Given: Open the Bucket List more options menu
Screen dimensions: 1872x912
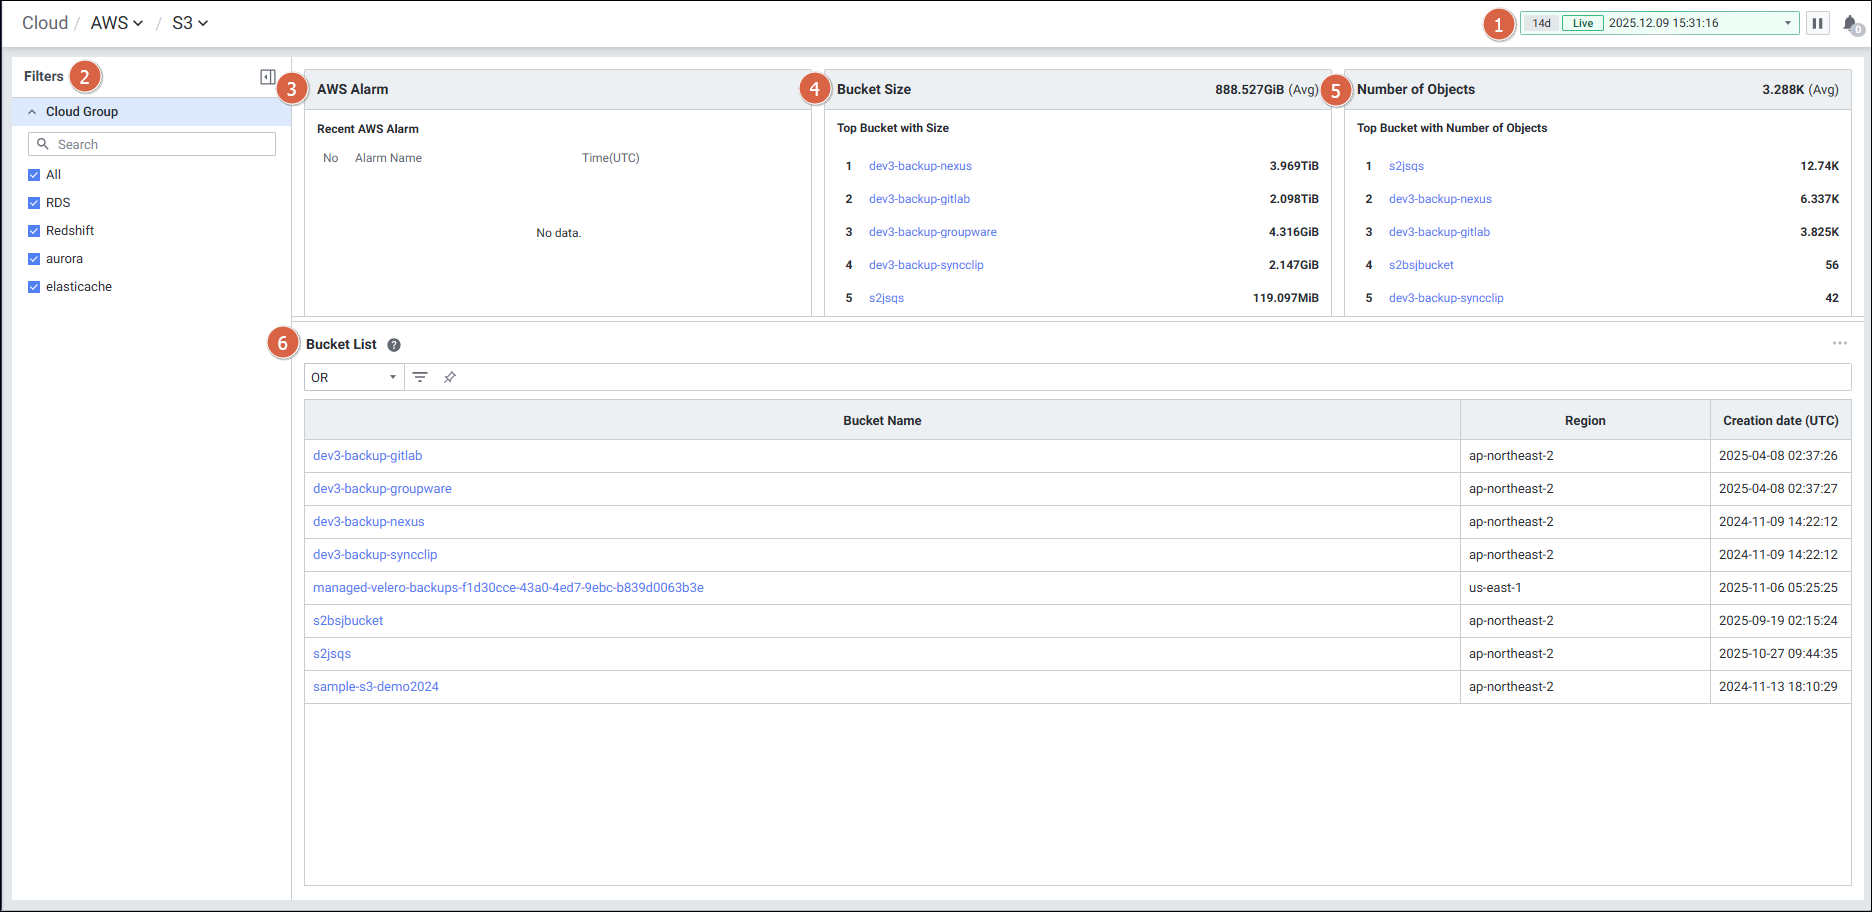Looking at the screenshot, I should pos(1839,343).
